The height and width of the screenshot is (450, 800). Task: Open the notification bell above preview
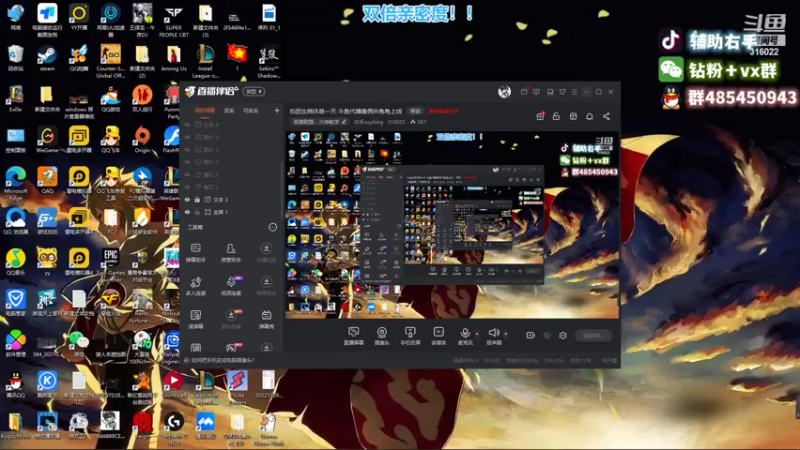(x=589, y=116)
